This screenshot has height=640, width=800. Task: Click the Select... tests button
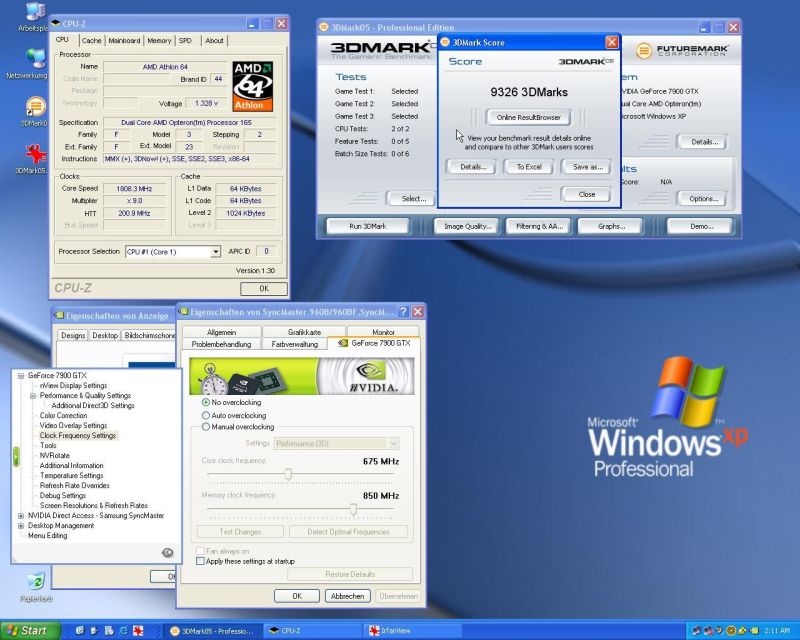(x=413, y=199)
